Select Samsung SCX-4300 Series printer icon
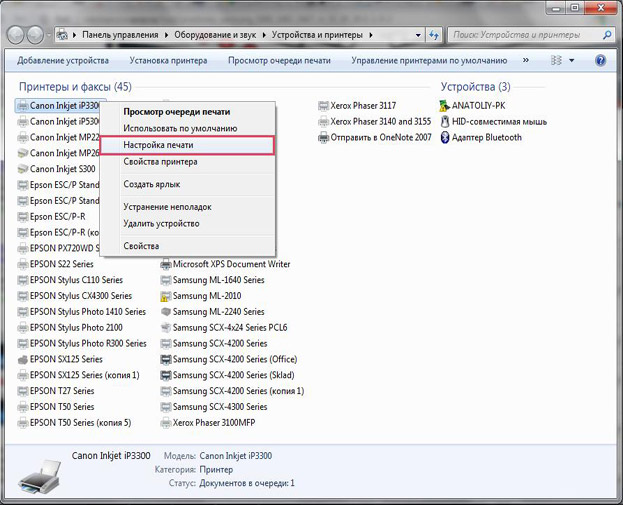Viewport: 623px width, 505px height. [166, 407]
